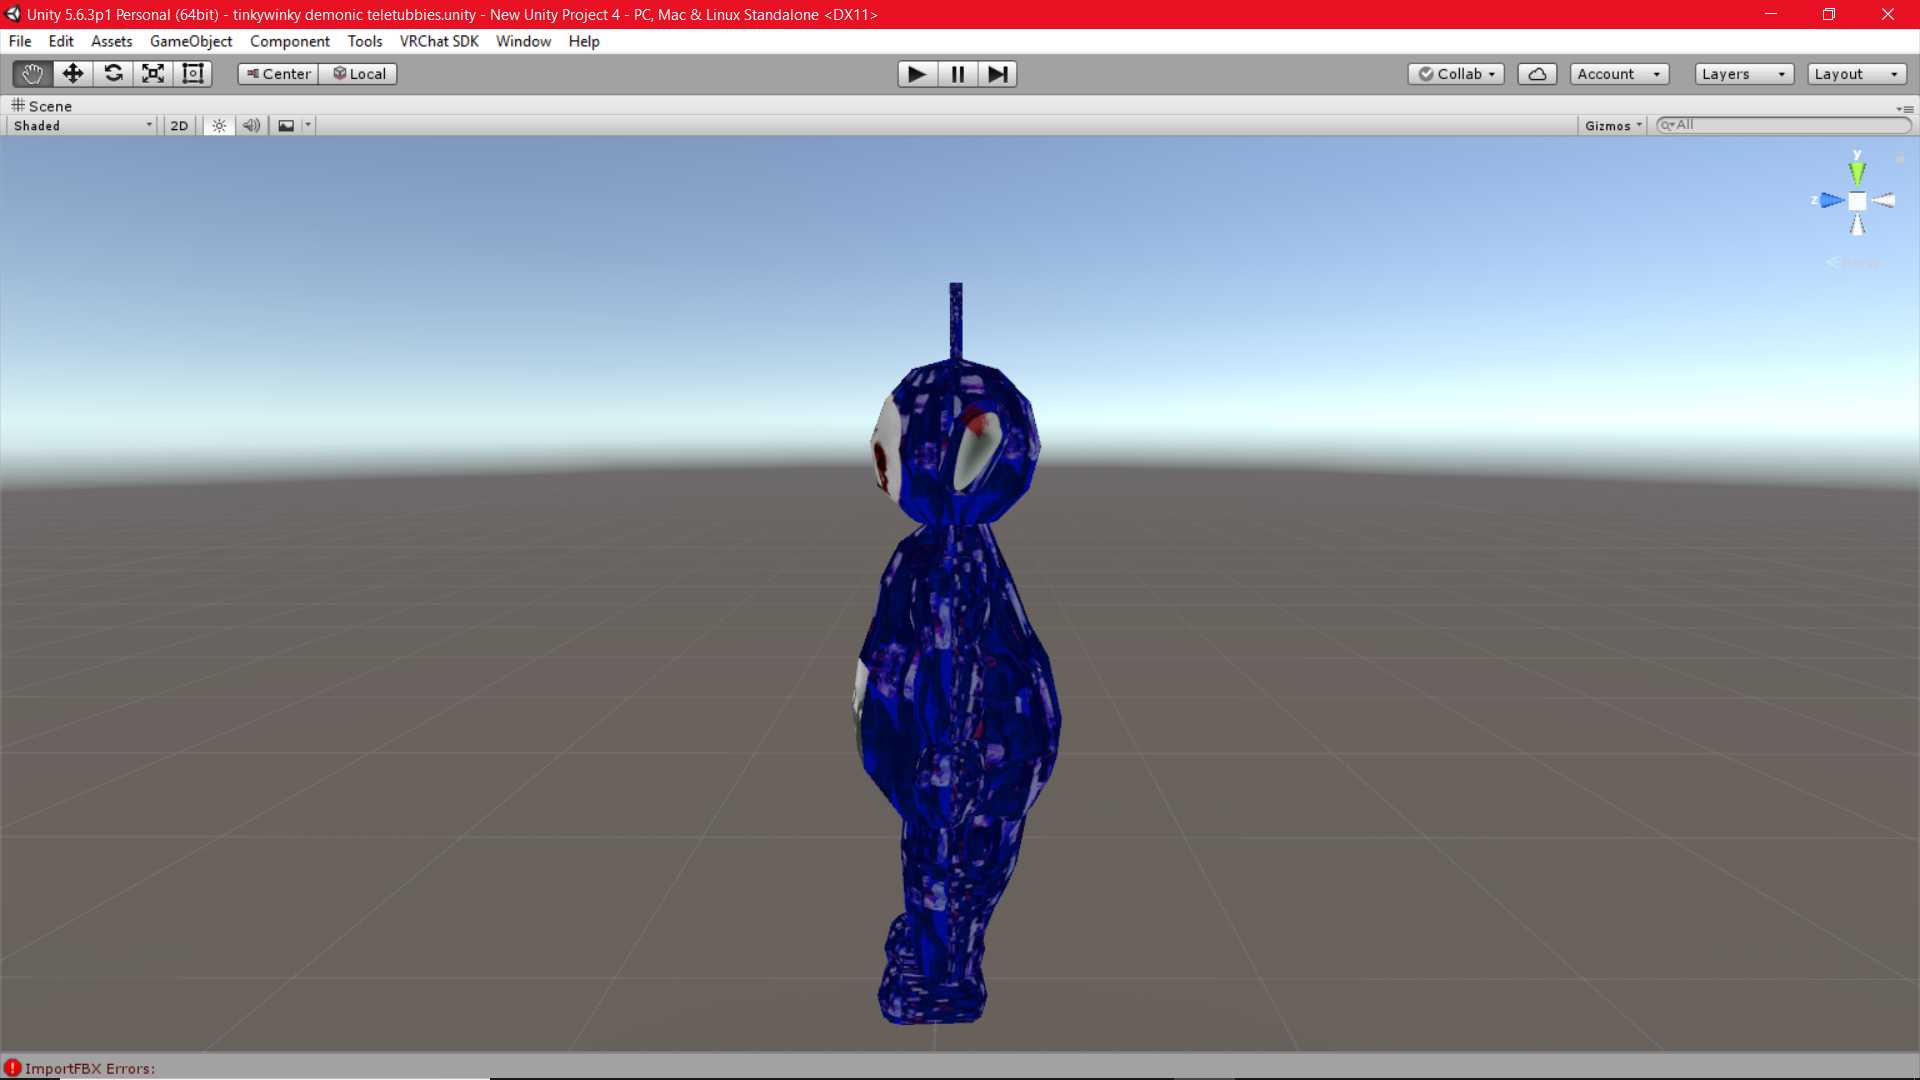Mute scene audio toggle
This screenshot has height=1080, width=1920.
click(x=251, y=126)
